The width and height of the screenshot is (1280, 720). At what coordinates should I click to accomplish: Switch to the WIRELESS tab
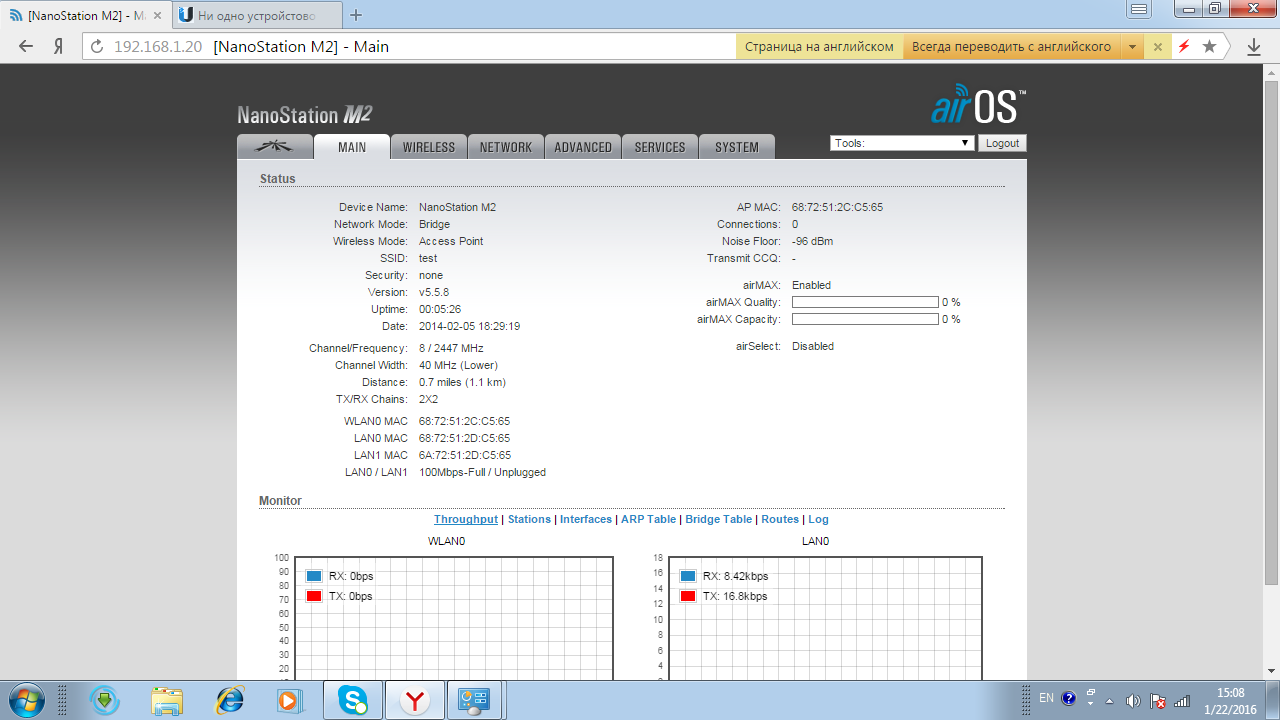click(429, 147)
